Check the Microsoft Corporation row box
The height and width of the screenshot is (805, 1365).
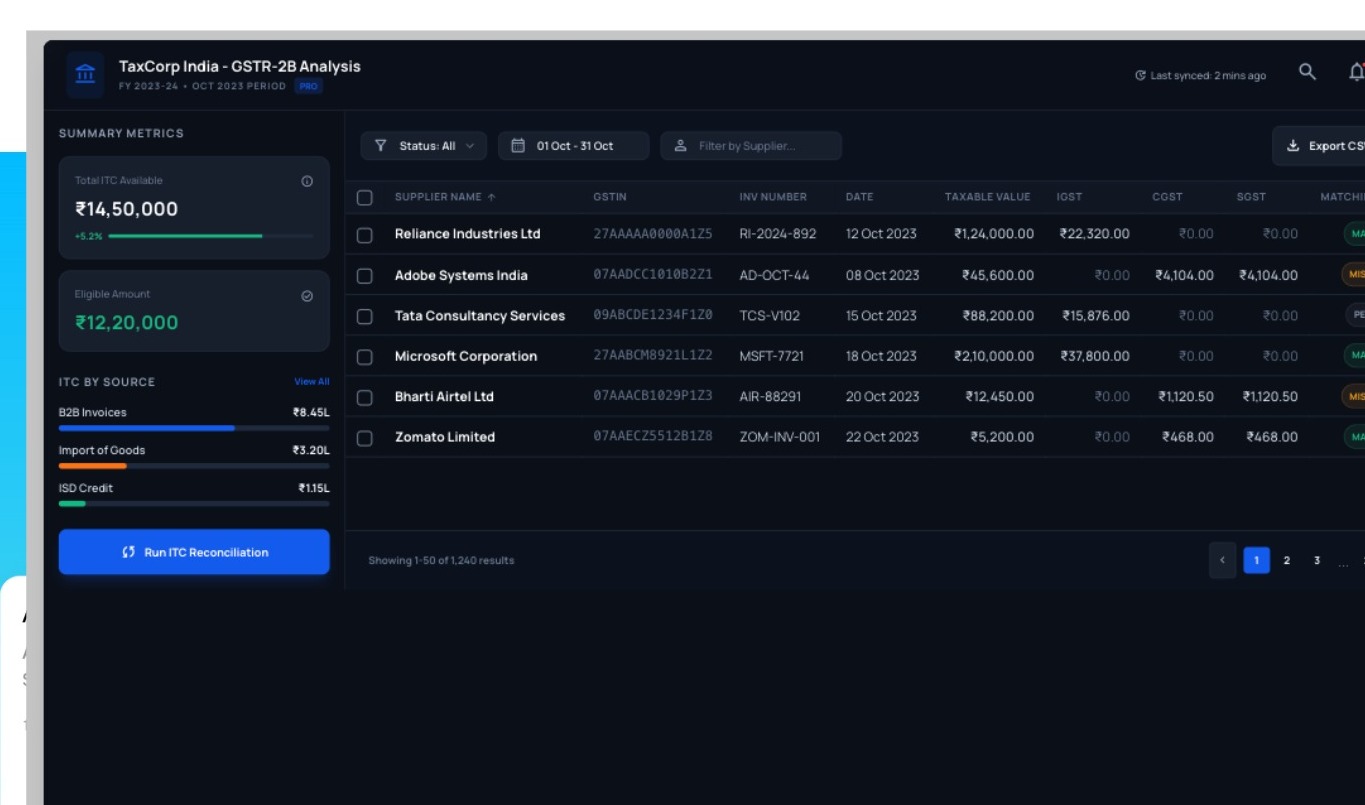(x=365, y=357)
